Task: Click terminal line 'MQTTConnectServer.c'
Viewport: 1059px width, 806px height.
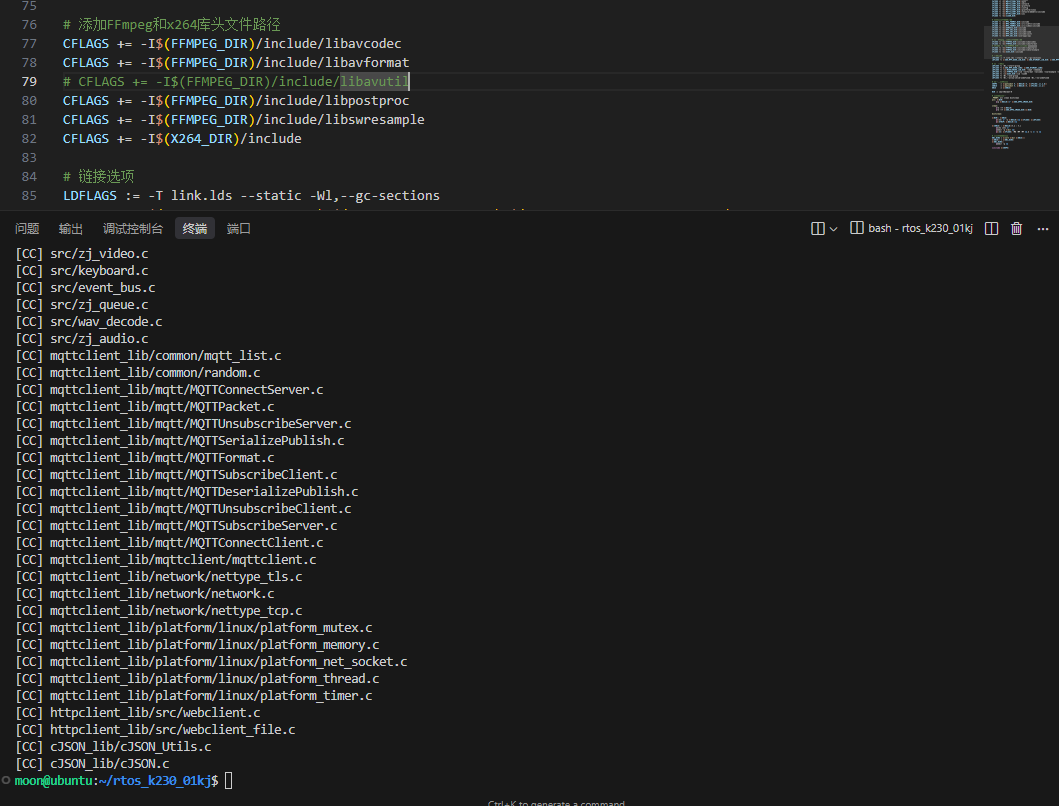Action: tap(169, 389)
